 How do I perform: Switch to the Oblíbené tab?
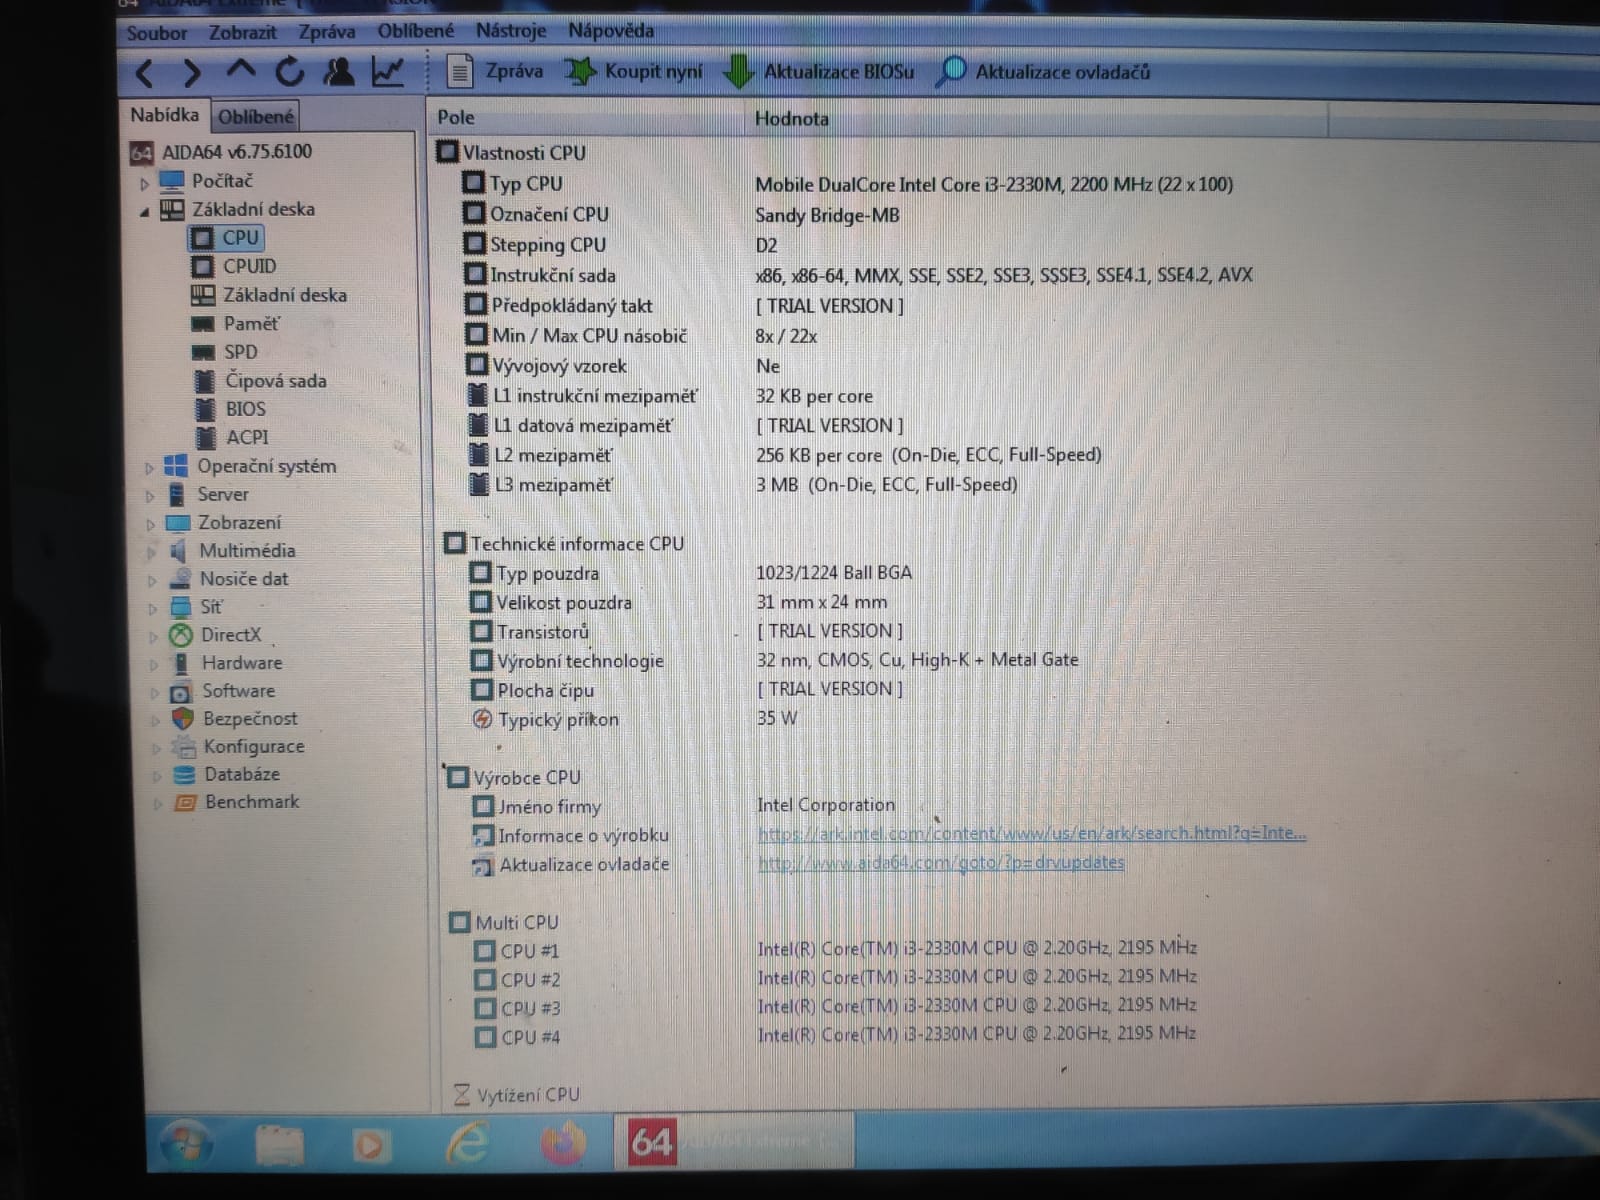pos(256,117)
